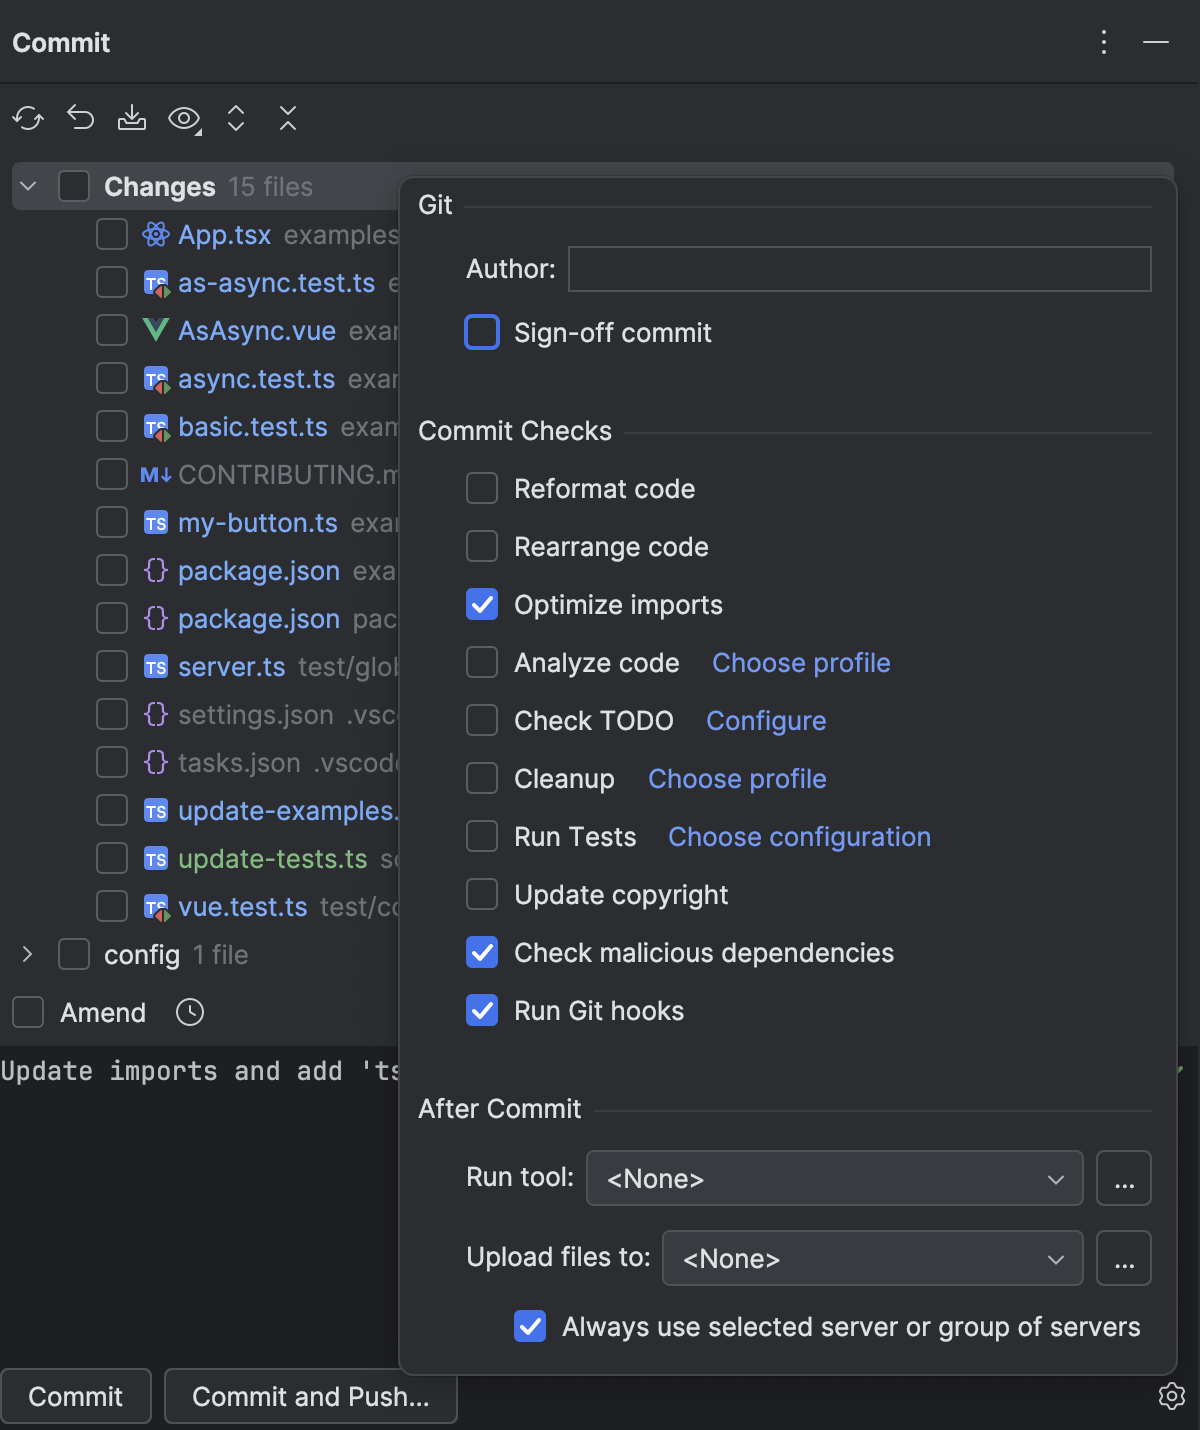Collapse all file groups icon

coord(287,118)
